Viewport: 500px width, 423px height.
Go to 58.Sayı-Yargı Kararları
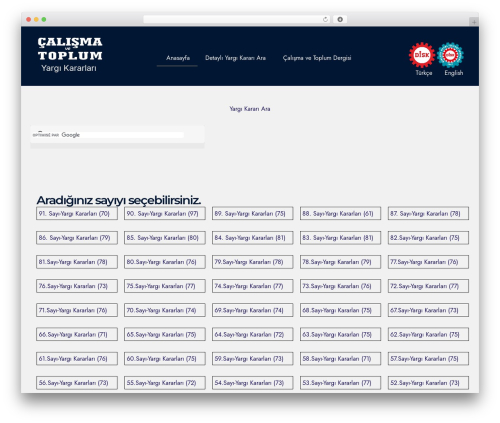(340, 359)
